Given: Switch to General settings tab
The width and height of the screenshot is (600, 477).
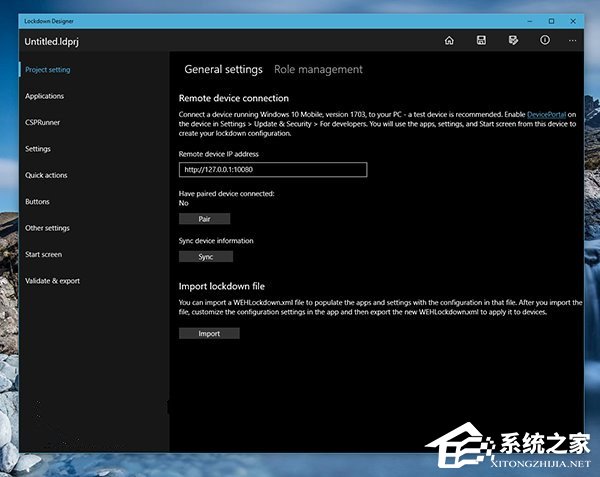Looking at the screenshot, I should click(223, 69).
